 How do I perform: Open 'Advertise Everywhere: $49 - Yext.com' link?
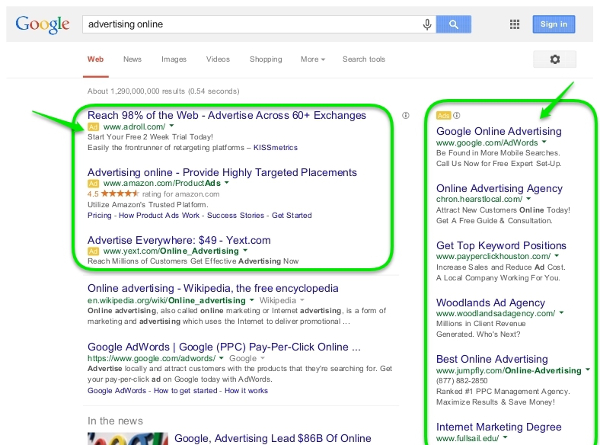pyautogui.click(x=179, y=240)
